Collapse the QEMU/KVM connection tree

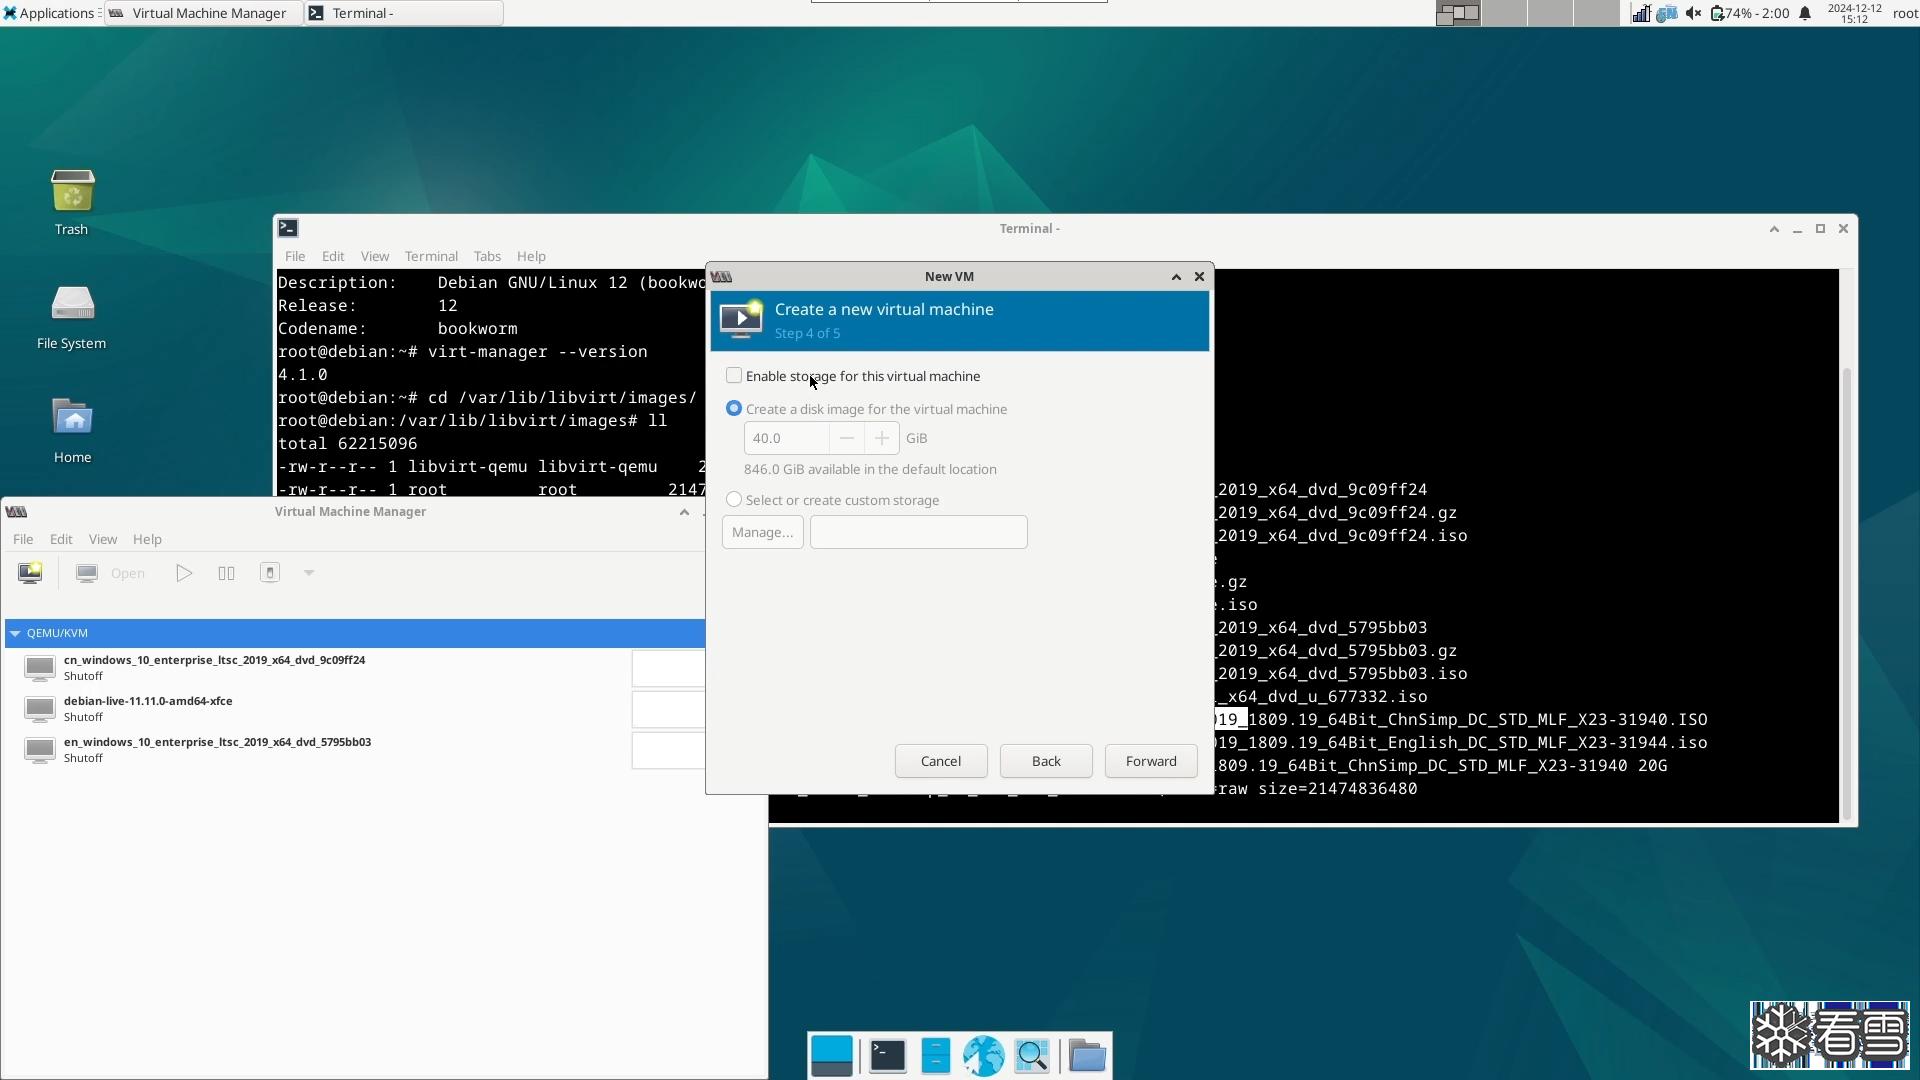point(15,633)
